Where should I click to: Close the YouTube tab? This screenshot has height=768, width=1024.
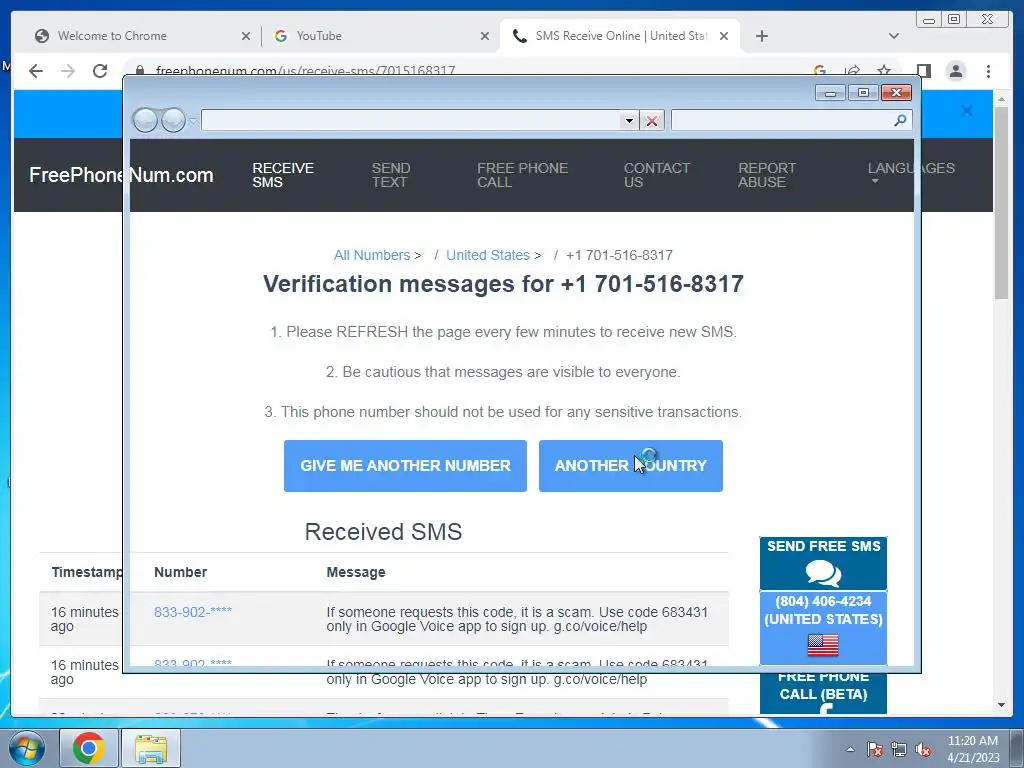pyautogui.click(x=485, y=37)
